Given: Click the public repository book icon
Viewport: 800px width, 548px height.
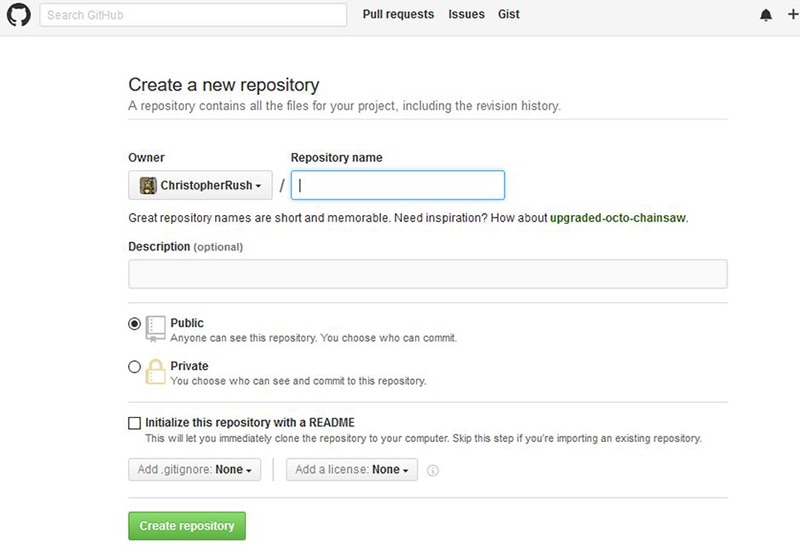Looking at the screenshot, I should click(x=155, y=328).
